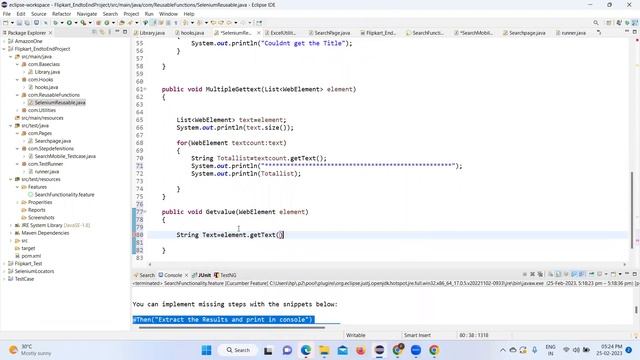This screenshot has width=640, height=360.
Task: Close the Package Explorer tab
Action: coord(51,33)
